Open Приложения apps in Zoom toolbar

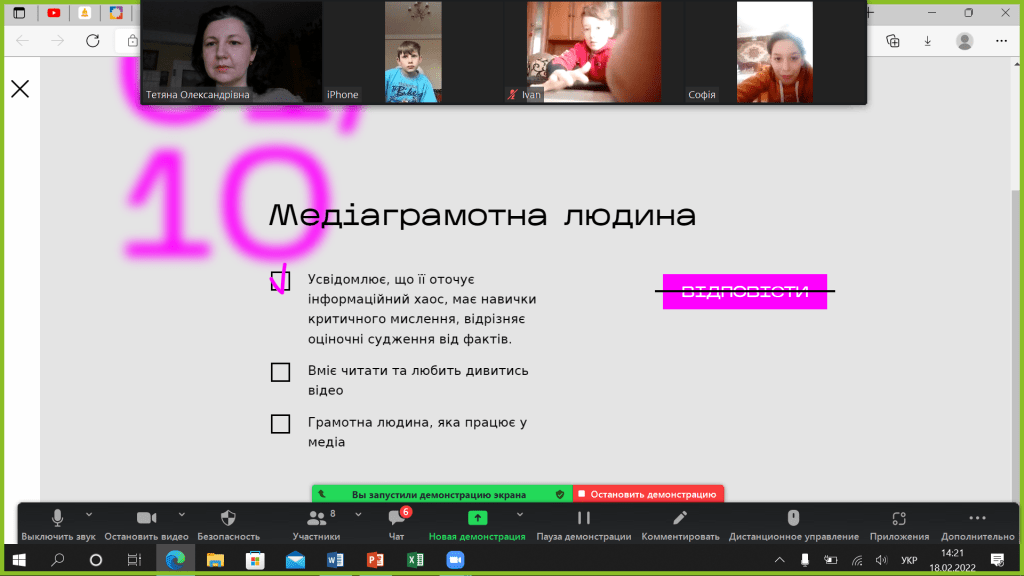coord(899,518)
